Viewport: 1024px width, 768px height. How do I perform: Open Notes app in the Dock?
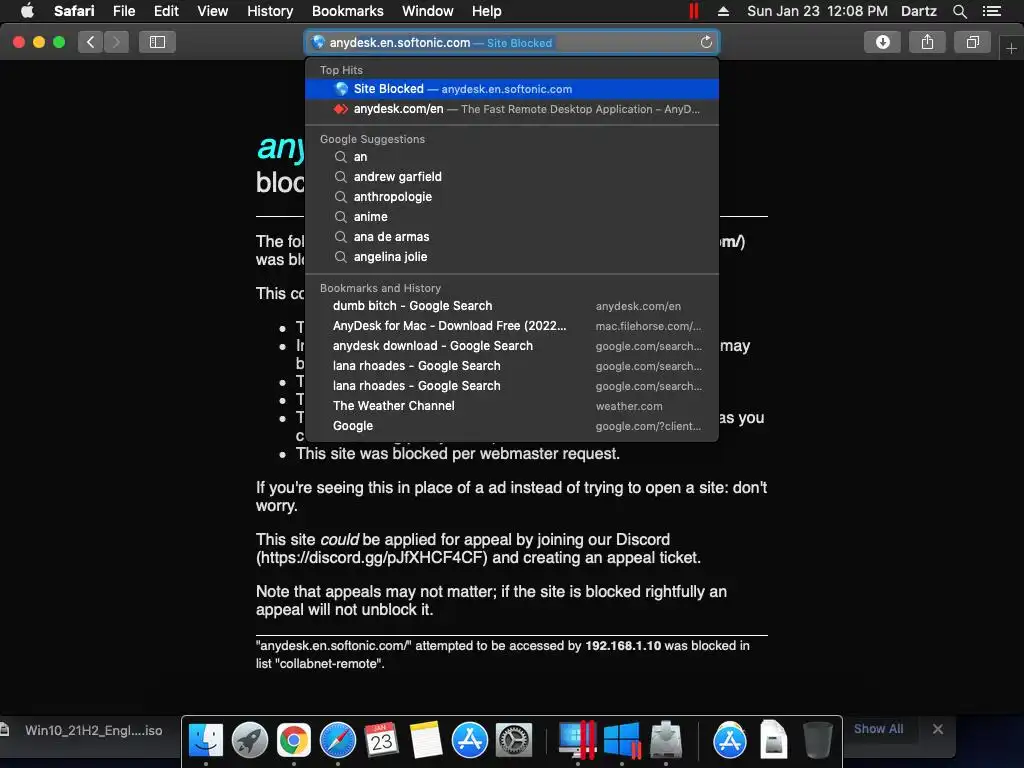pyautogui.click(x=426, y=741)
